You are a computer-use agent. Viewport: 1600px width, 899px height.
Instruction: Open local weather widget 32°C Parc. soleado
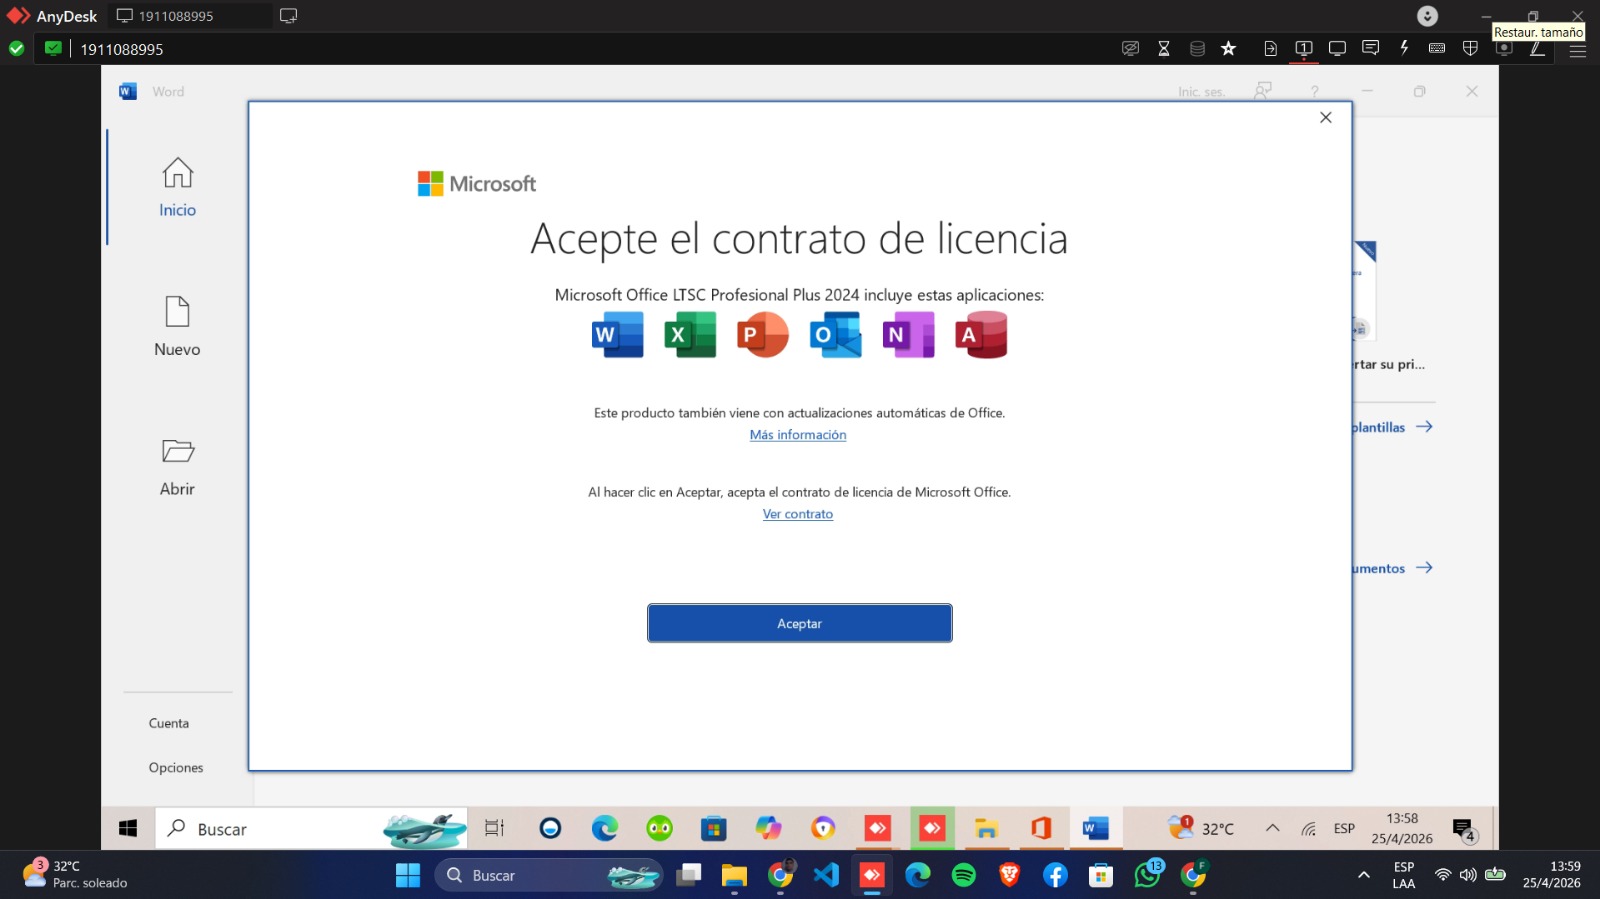[76, 874]
